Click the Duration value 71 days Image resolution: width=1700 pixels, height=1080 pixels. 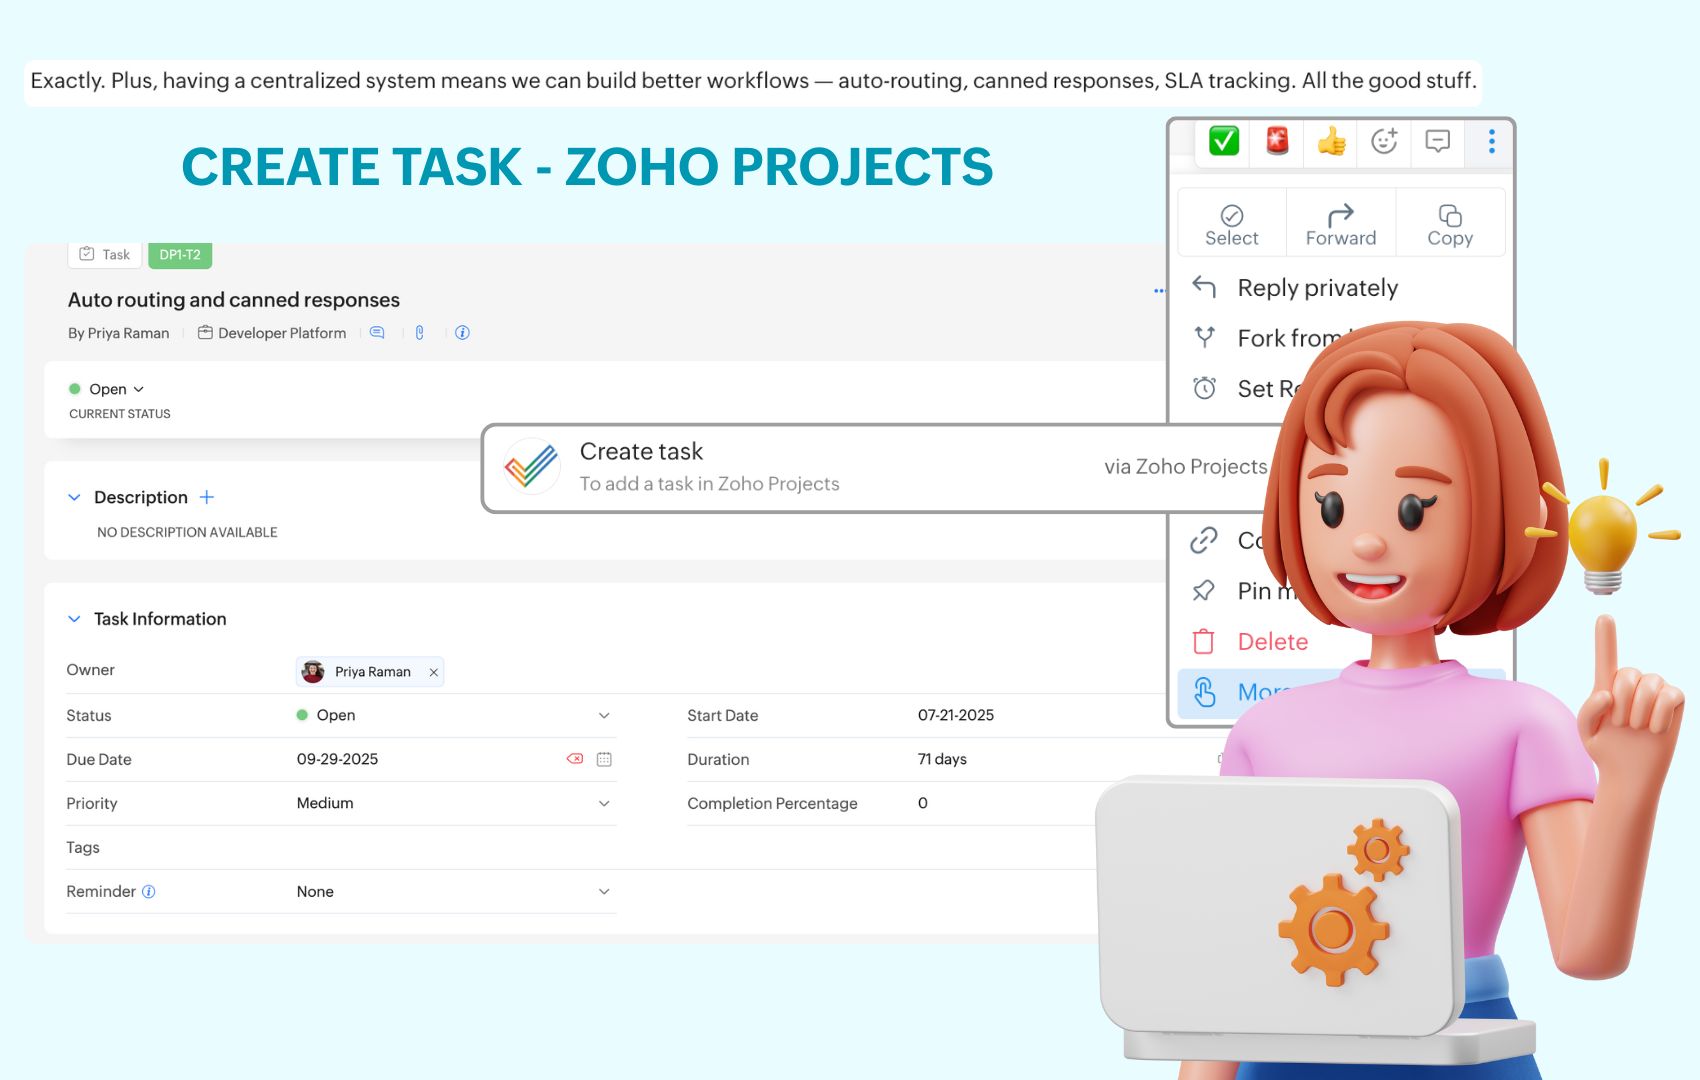[x=942, y=759]
